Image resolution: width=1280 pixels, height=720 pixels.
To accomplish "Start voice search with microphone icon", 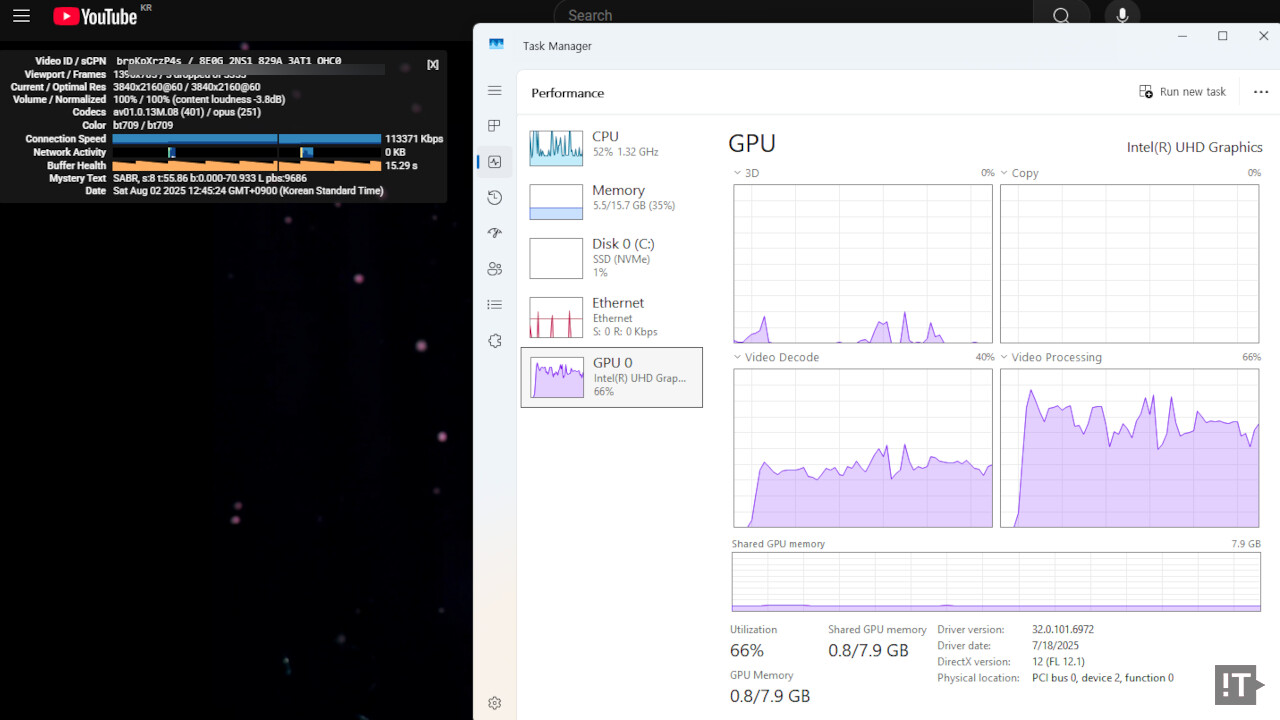I will 1122,16.
